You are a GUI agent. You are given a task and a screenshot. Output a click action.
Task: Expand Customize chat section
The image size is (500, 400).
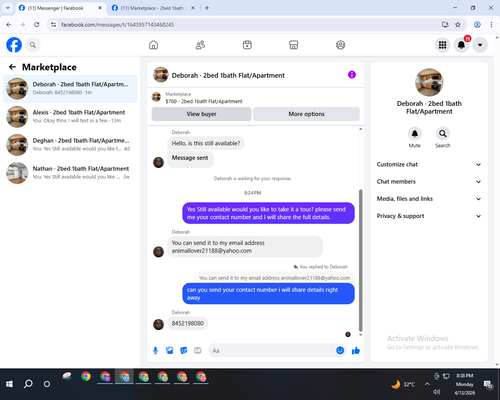click(x=429, y=164)
